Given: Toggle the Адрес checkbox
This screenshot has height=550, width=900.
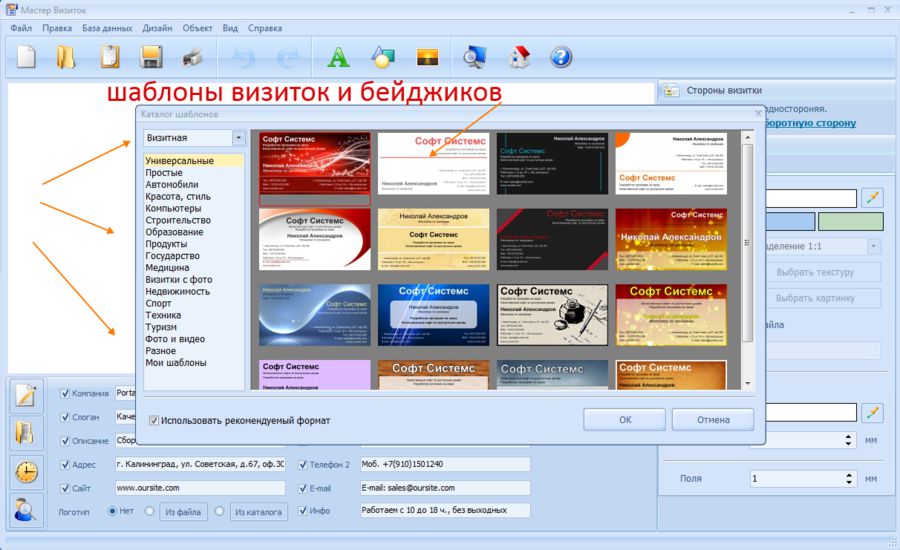Looking at the screenshot, I should pyautogui.click(x=65, y=464).
